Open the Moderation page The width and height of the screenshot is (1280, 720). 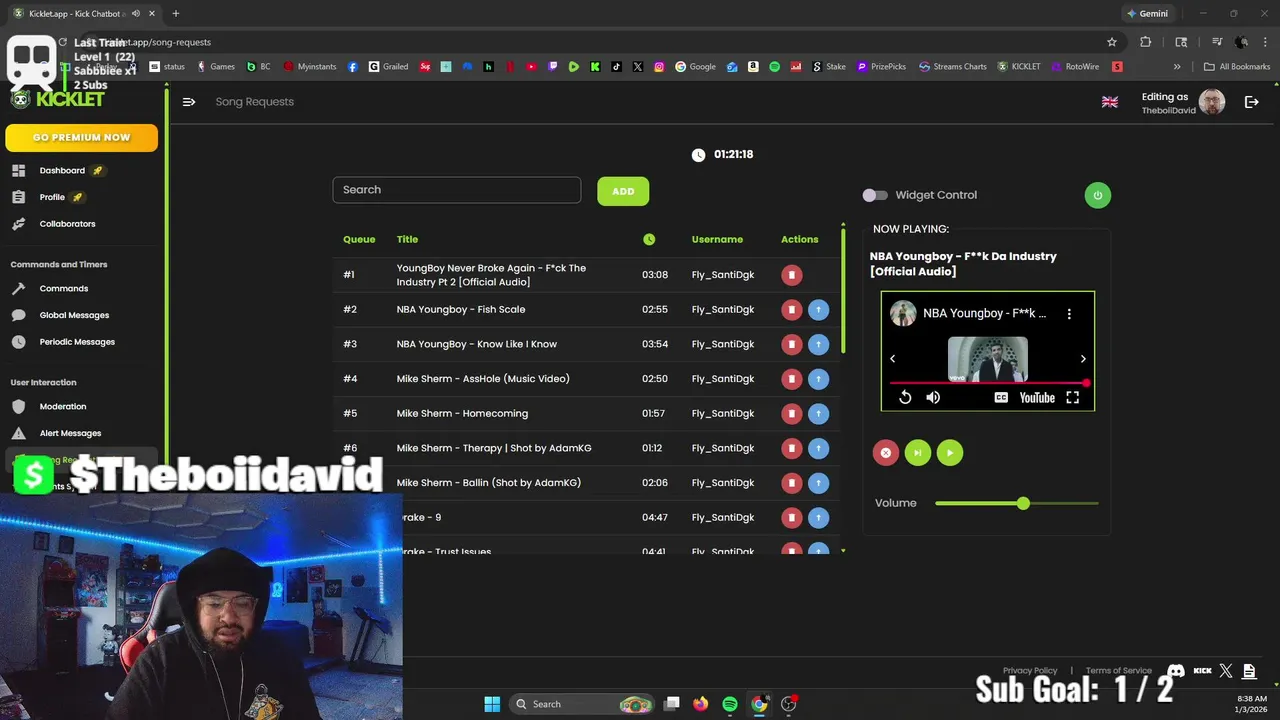pyautogui.click(x=63, y=407)
